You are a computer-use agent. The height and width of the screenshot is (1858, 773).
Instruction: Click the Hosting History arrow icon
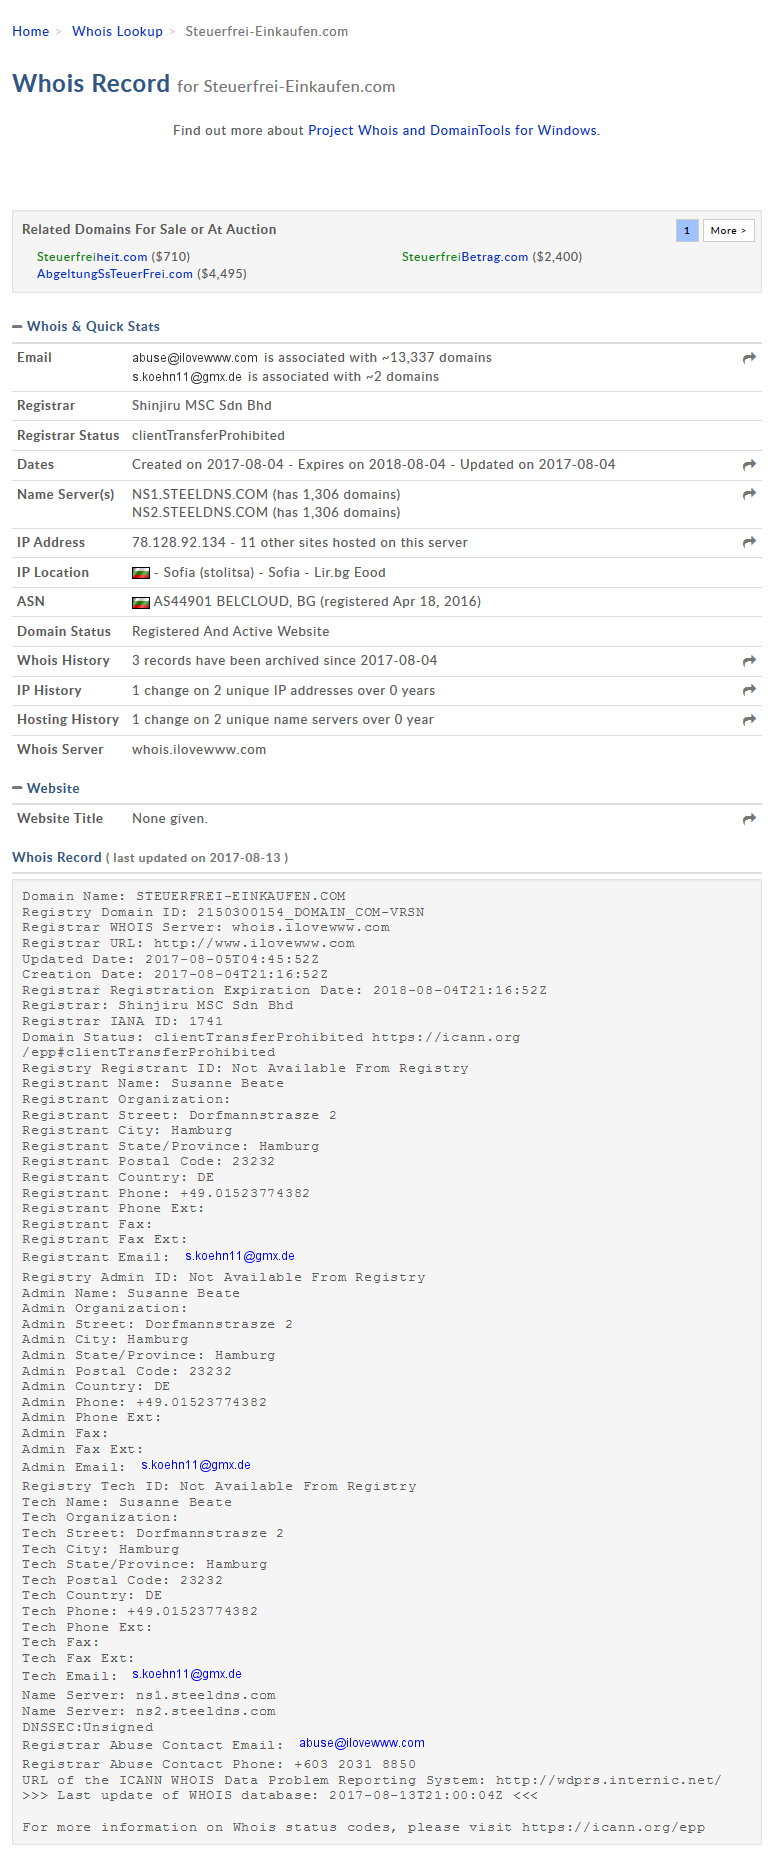749,720
